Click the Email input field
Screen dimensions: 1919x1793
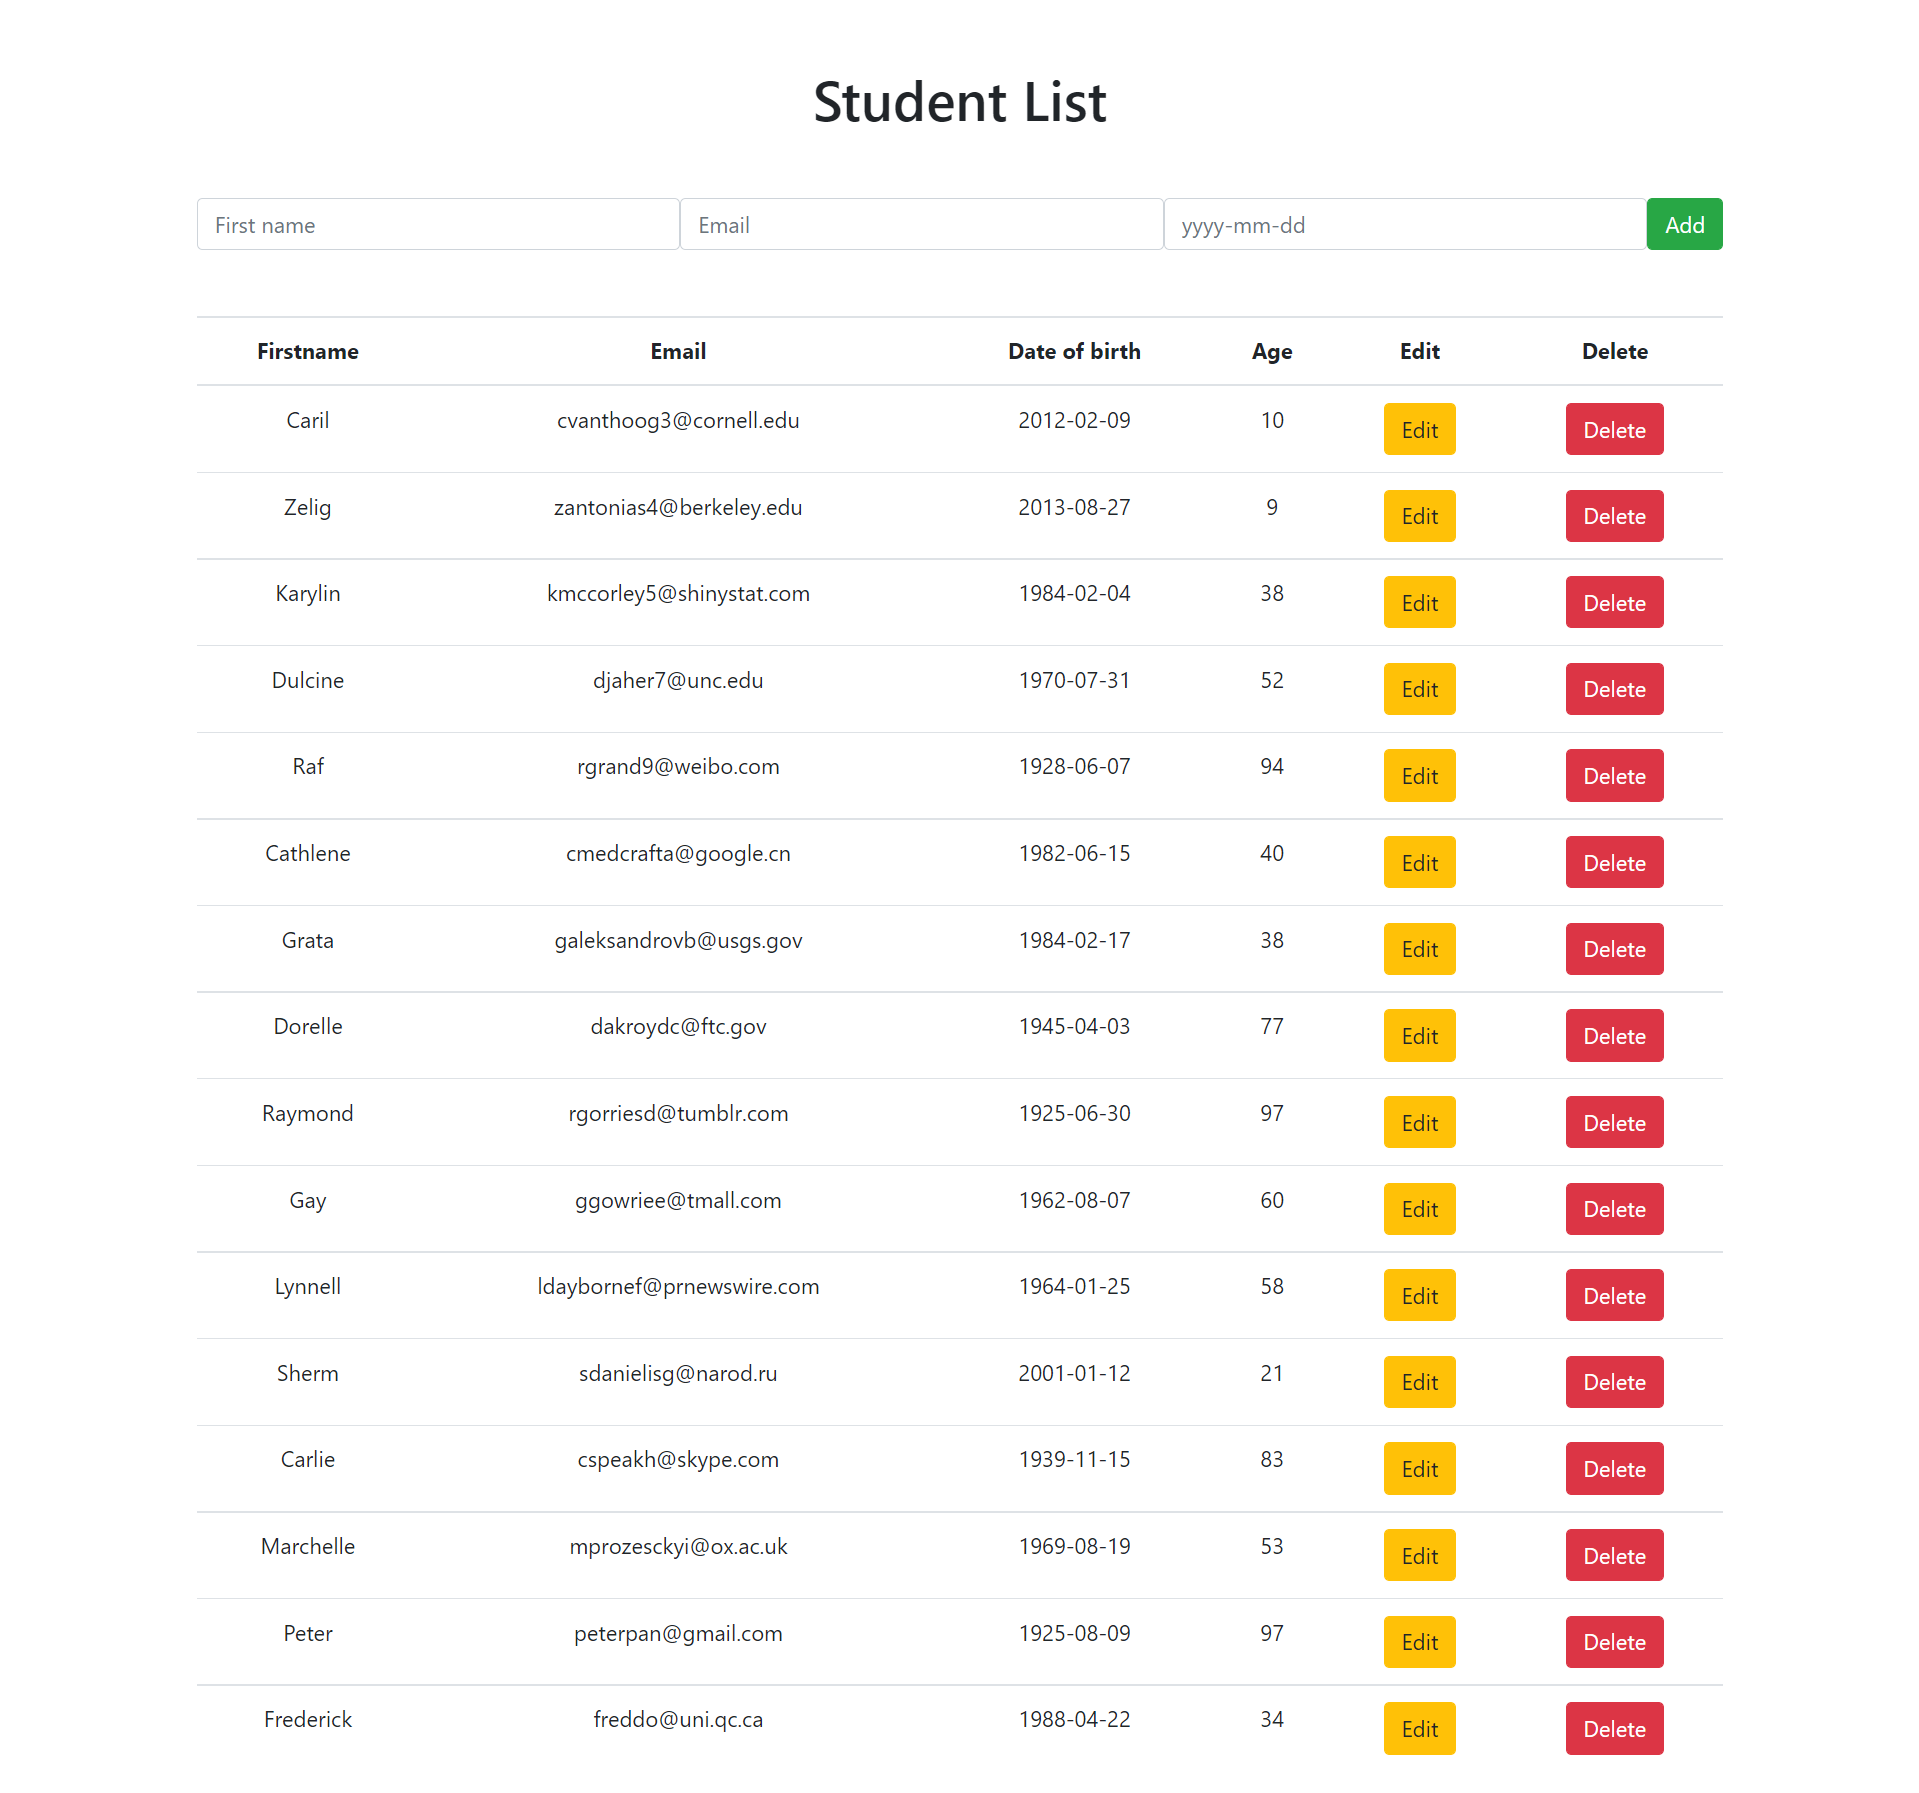click(x=920, y=224)
